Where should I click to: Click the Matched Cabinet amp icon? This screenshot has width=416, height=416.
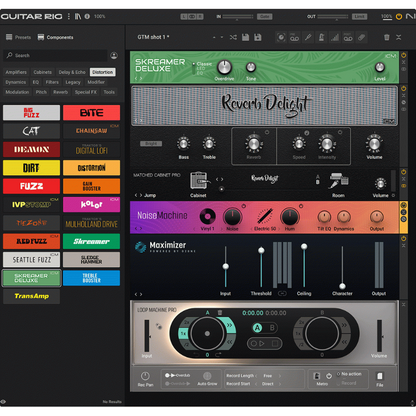pyautogui.click(x=200, y=181)
